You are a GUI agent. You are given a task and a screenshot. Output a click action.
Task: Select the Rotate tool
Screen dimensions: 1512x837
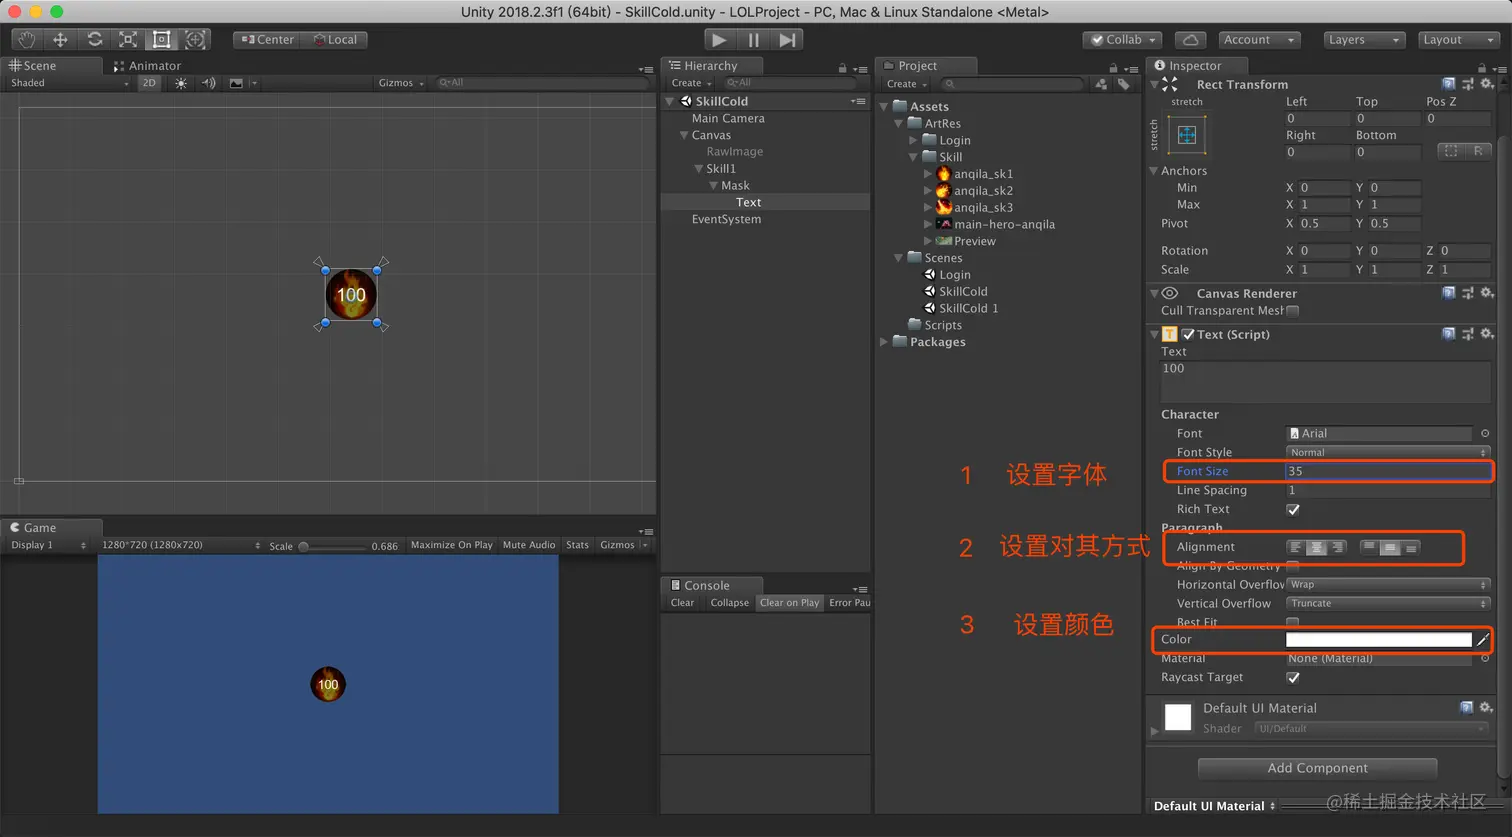coord(95,40)
